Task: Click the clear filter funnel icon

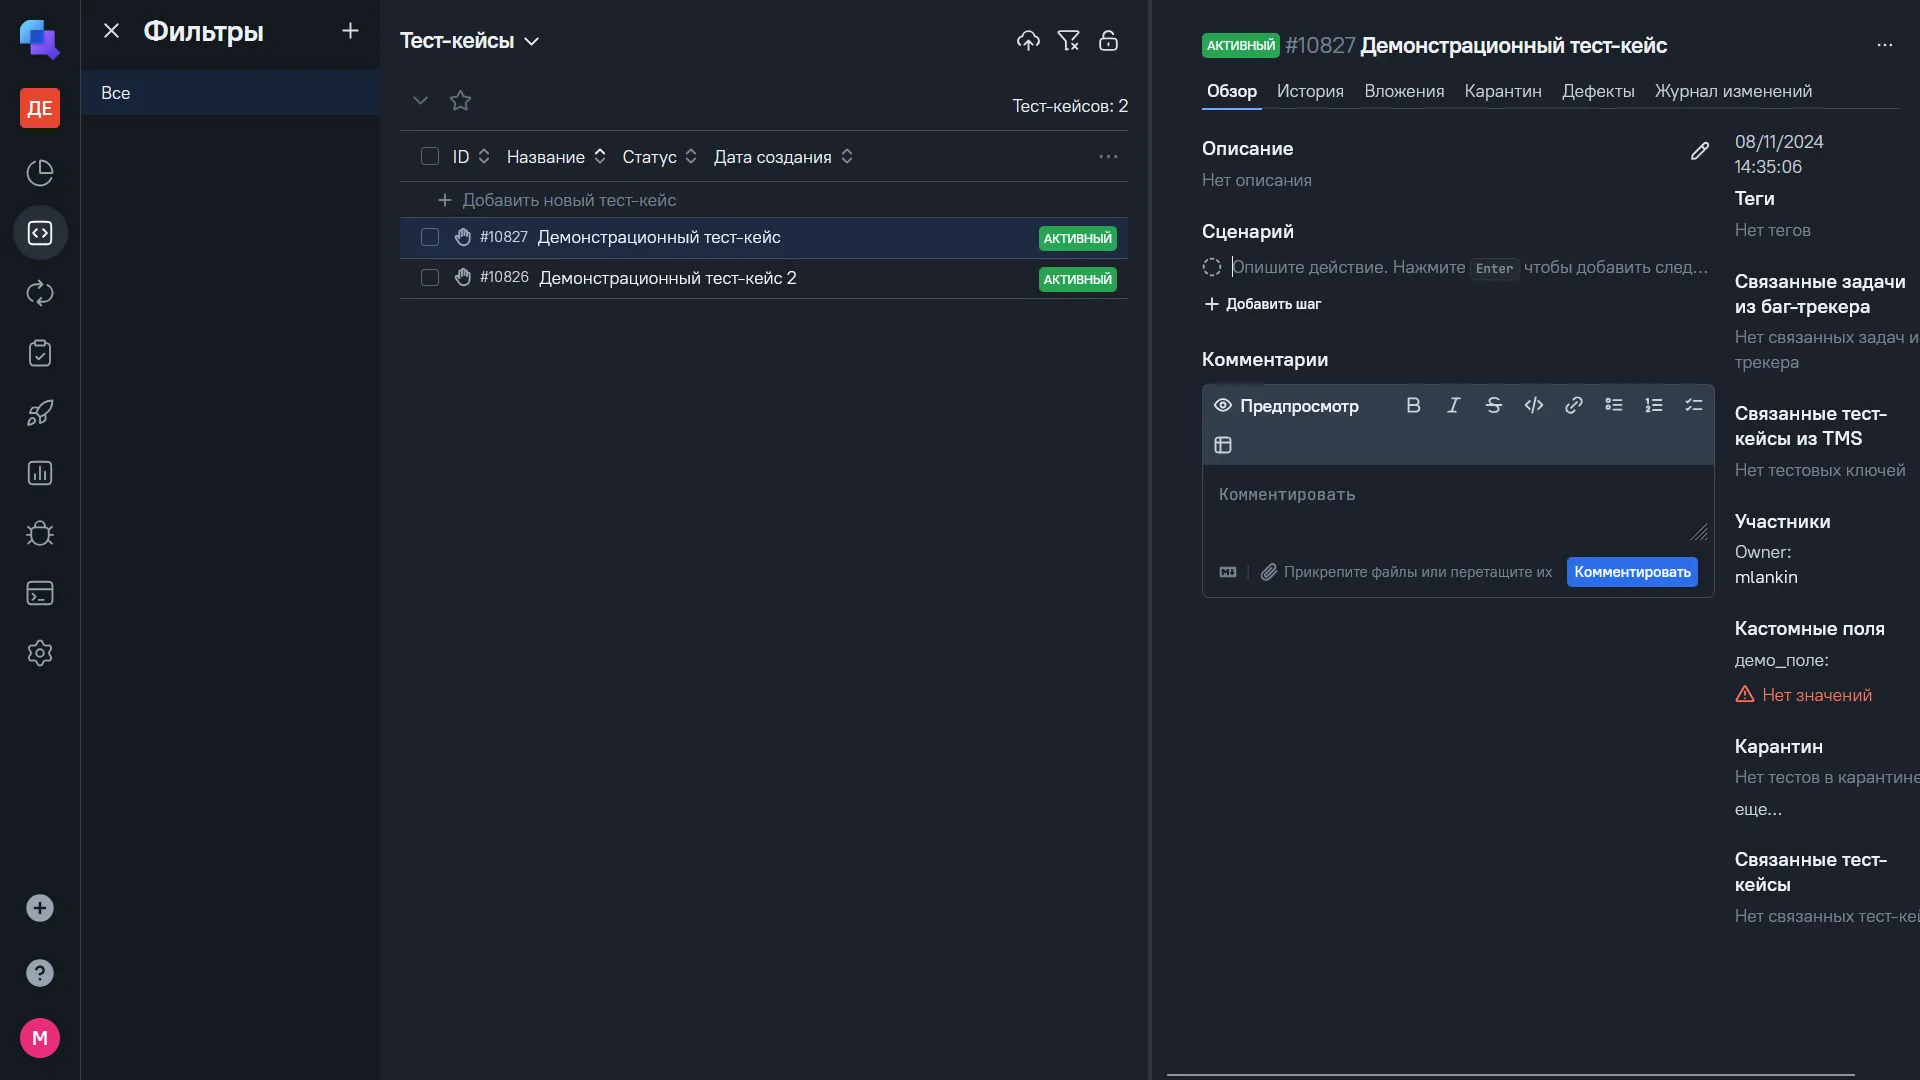Action: coord(1068,41)
